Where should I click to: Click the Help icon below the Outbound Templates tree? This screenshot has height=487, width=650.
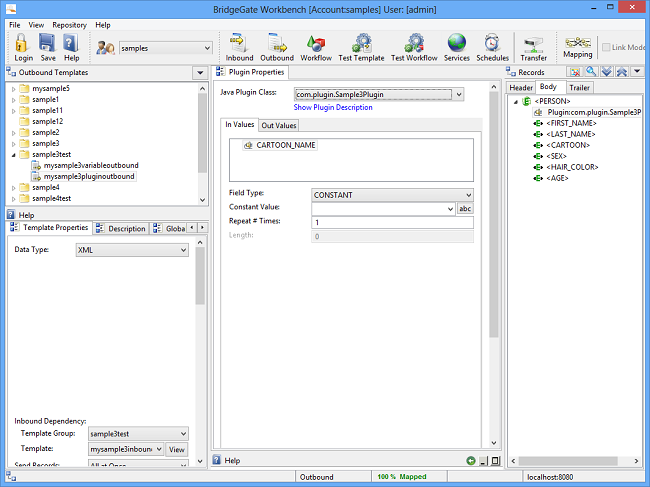pyautogui.click(x=11, y=215)
